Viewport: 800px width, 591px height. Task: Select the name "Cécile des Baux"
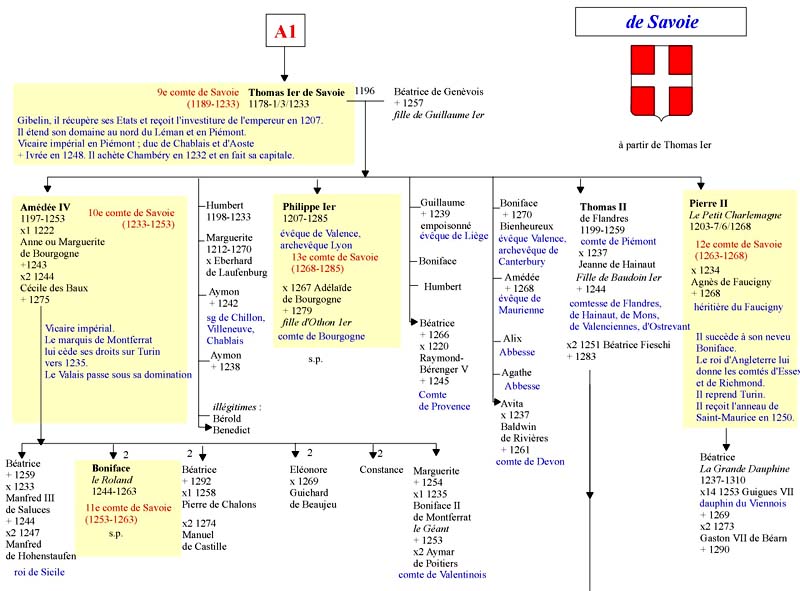[54, 288]
